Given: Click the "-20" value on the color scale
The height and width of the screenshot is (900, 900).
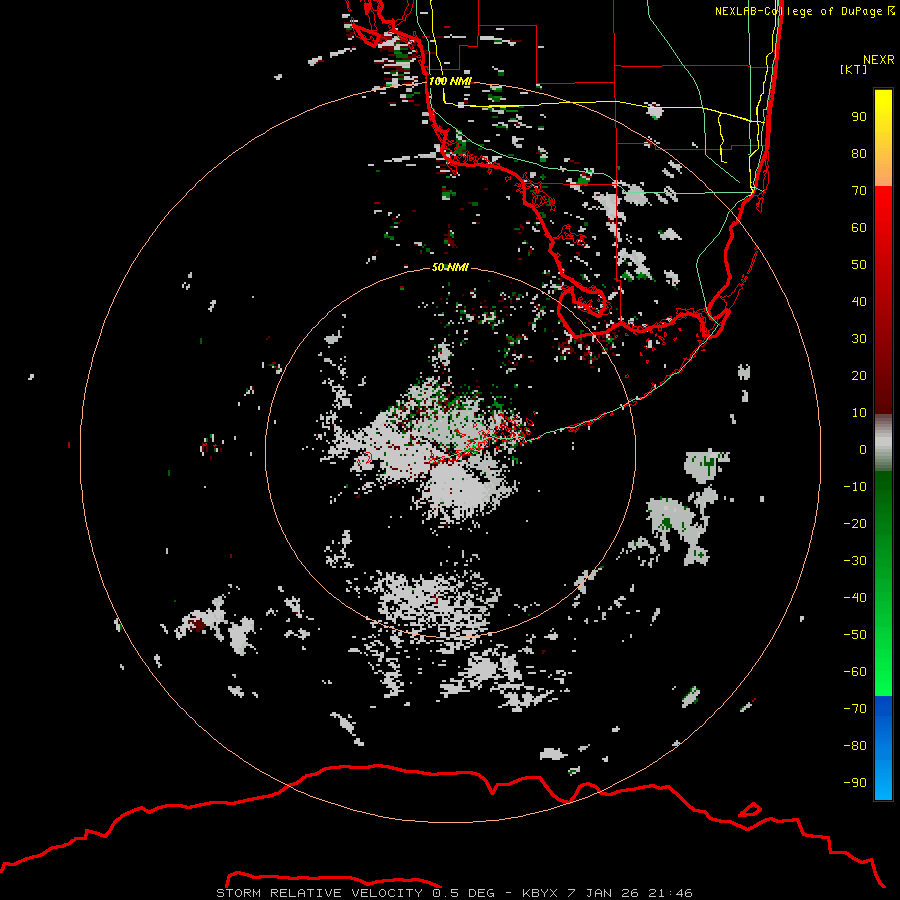Looking at the screenshot, I should click(x=855, y=524).
